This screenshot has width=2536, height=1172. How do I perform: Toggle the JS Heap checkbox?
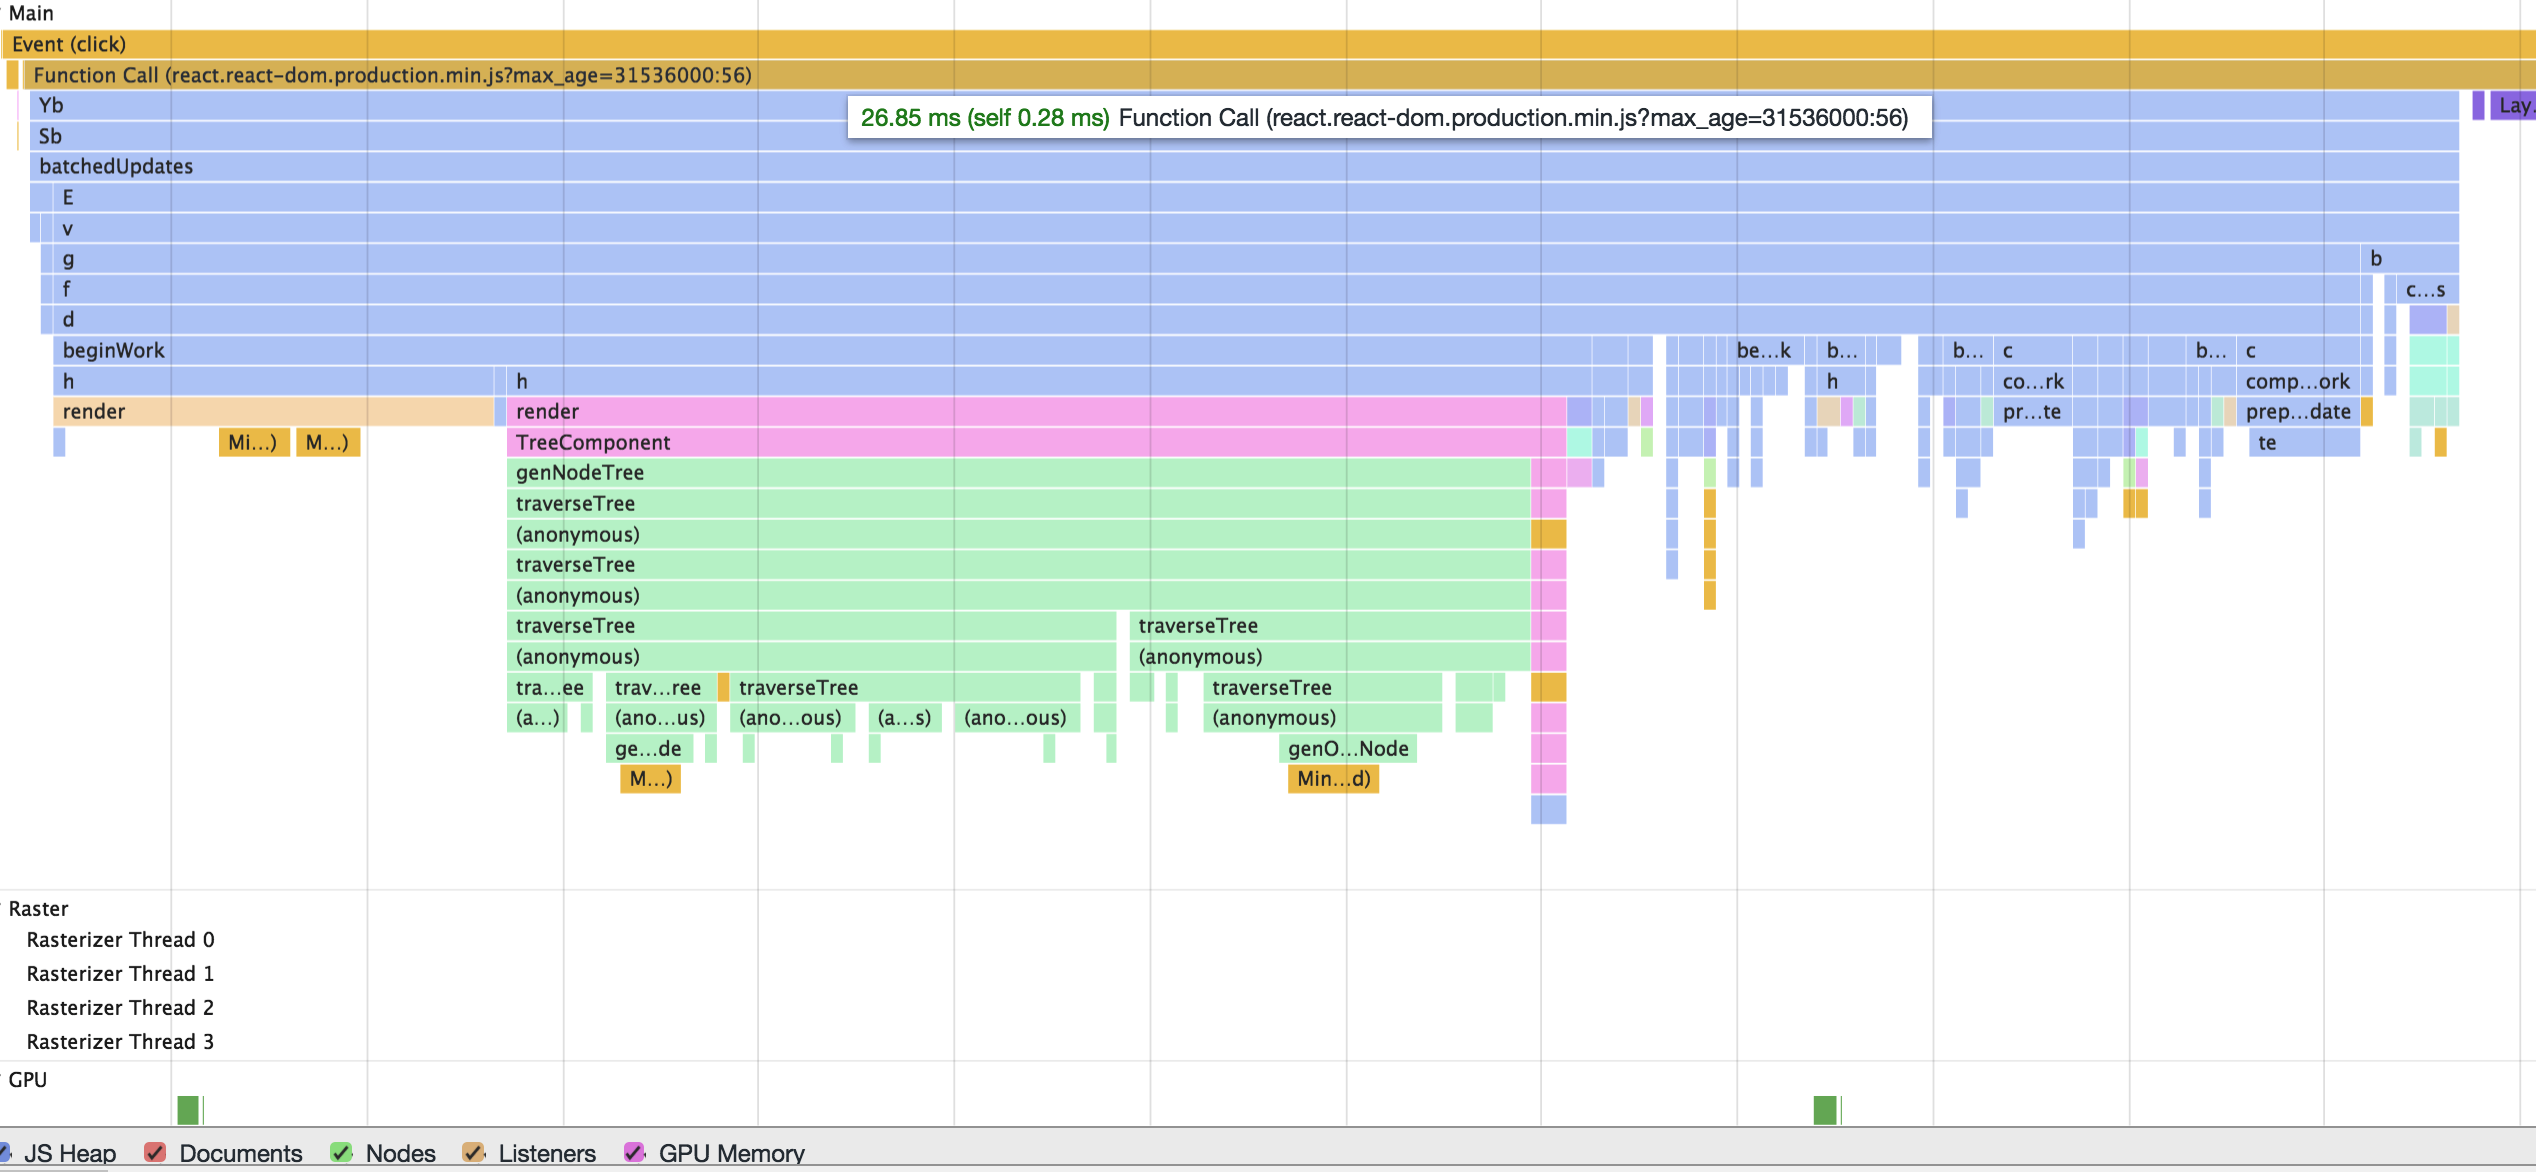tap(5, 1152)
